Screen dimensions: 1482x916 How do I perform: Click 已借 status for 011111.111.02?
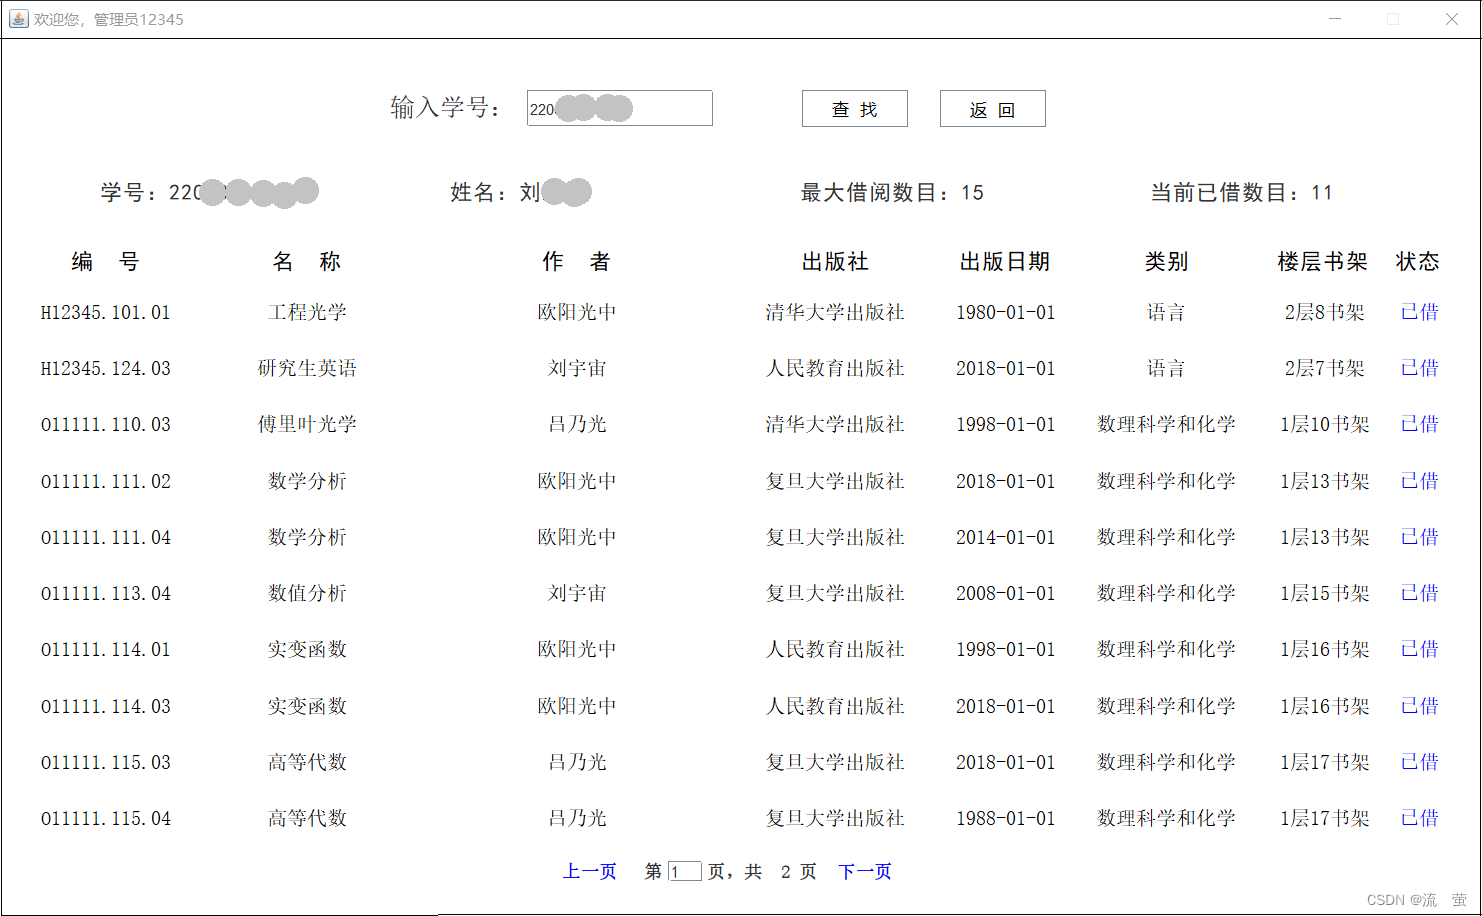1419,481
